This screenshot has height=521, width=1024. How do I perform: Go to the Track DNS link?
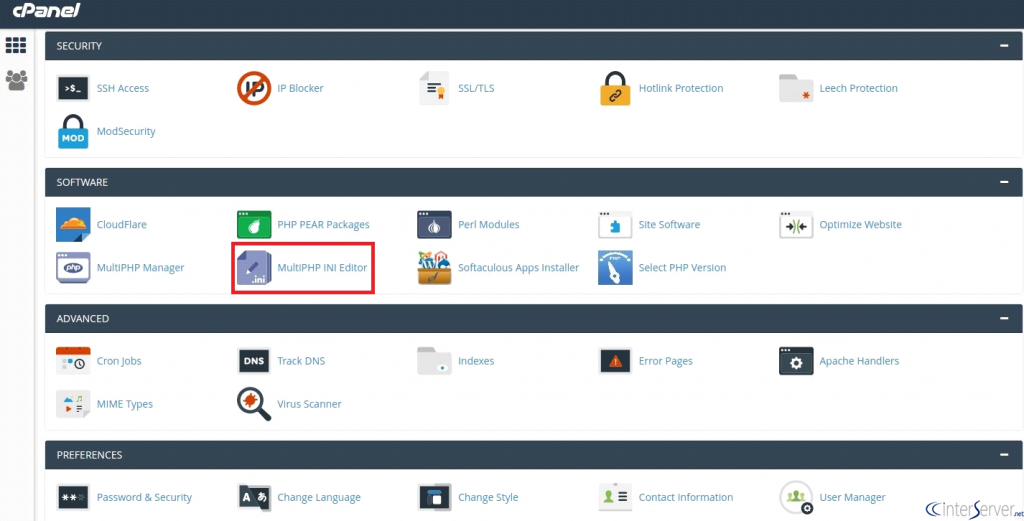301,361
